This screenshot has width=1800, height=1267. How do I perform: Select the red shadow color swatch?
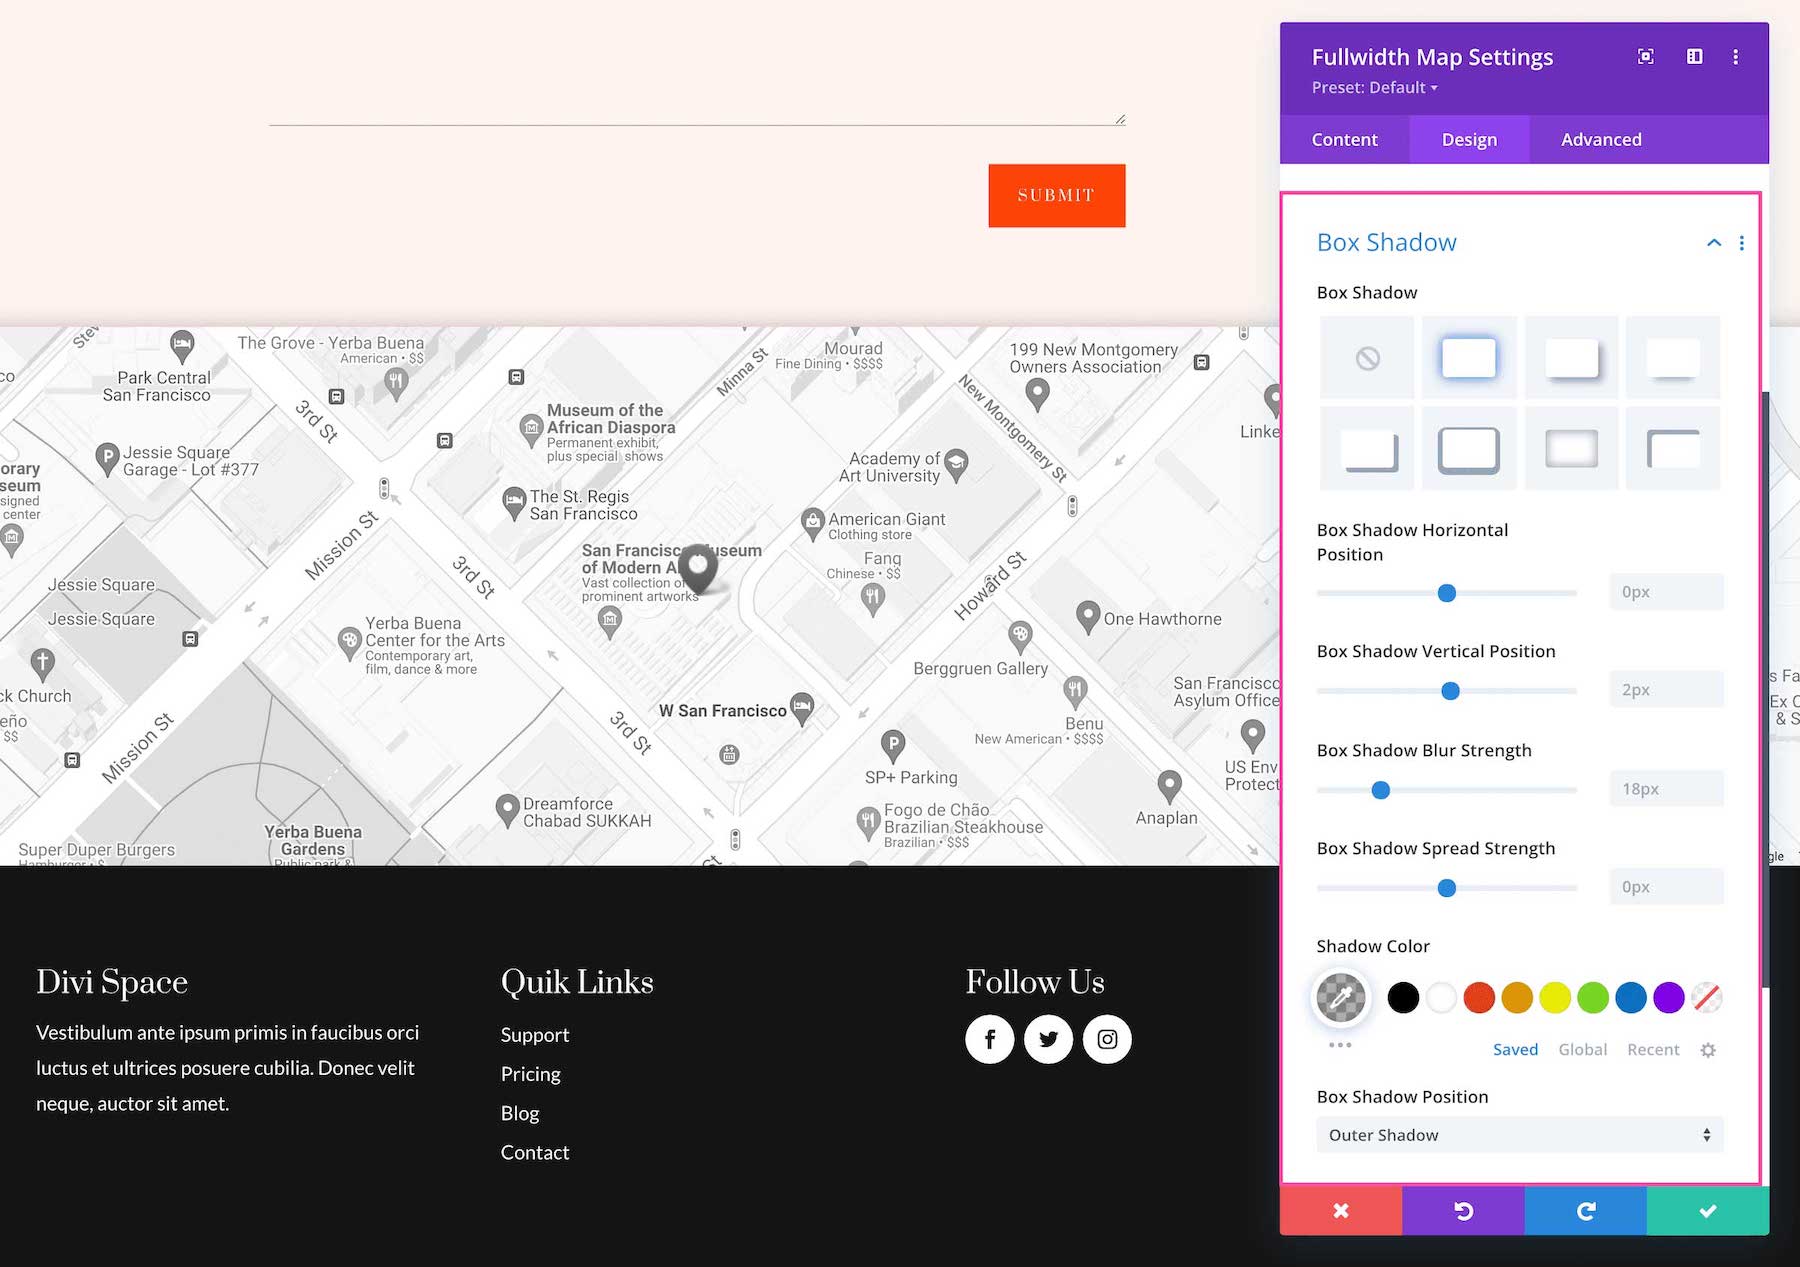tap(1479, 998)
